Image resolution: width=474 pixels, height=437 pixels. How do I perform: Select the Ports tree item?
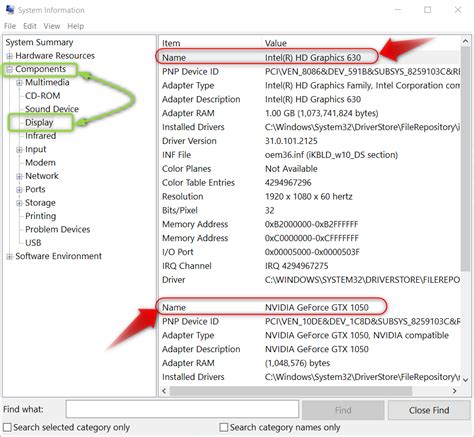point(35,189)
